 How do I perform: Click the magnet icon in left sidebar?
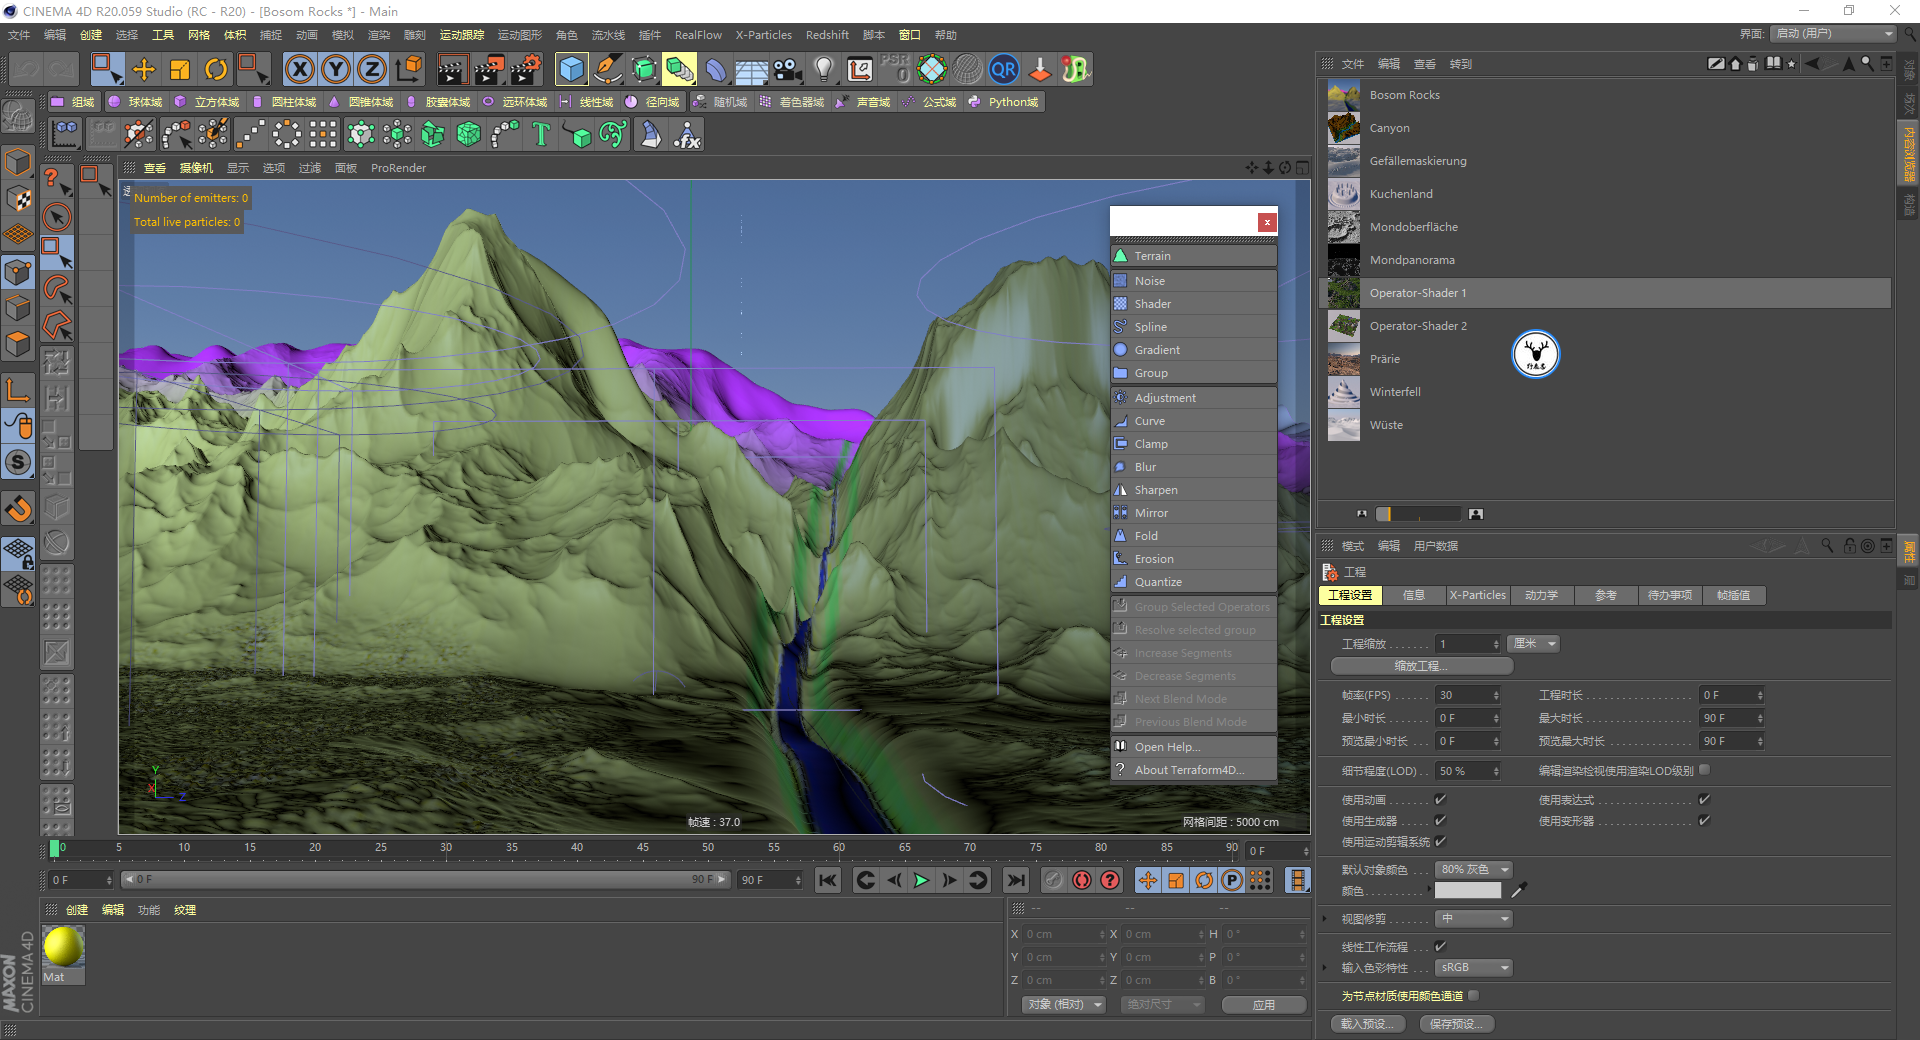tap(18, 510)
